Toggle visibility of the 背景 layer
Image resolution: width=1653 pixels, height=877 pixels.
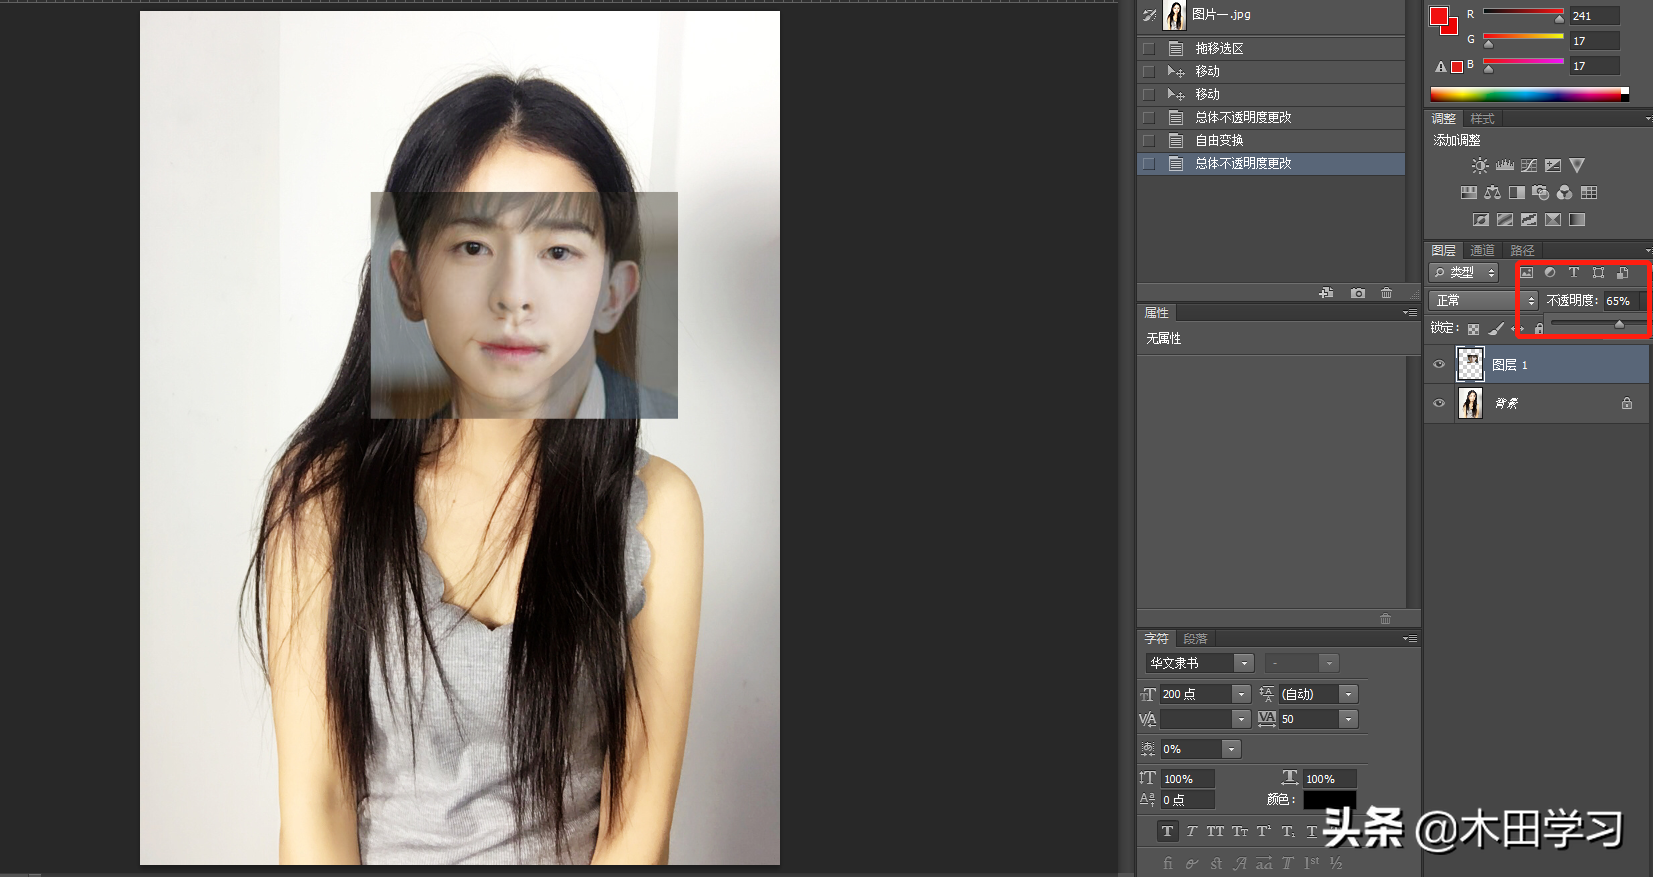(1439, 404)
